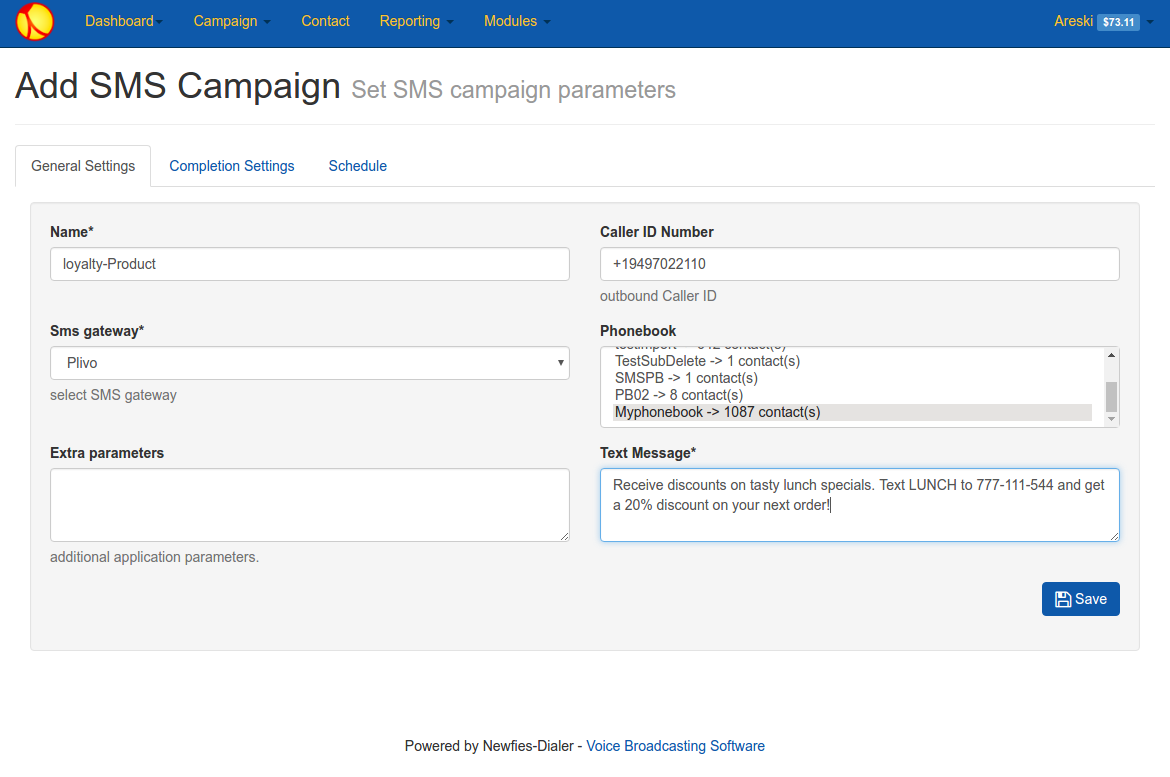Click the Newfies-Dialer logo icon
Screen dimensions: 1170x777
click(35, 22)
